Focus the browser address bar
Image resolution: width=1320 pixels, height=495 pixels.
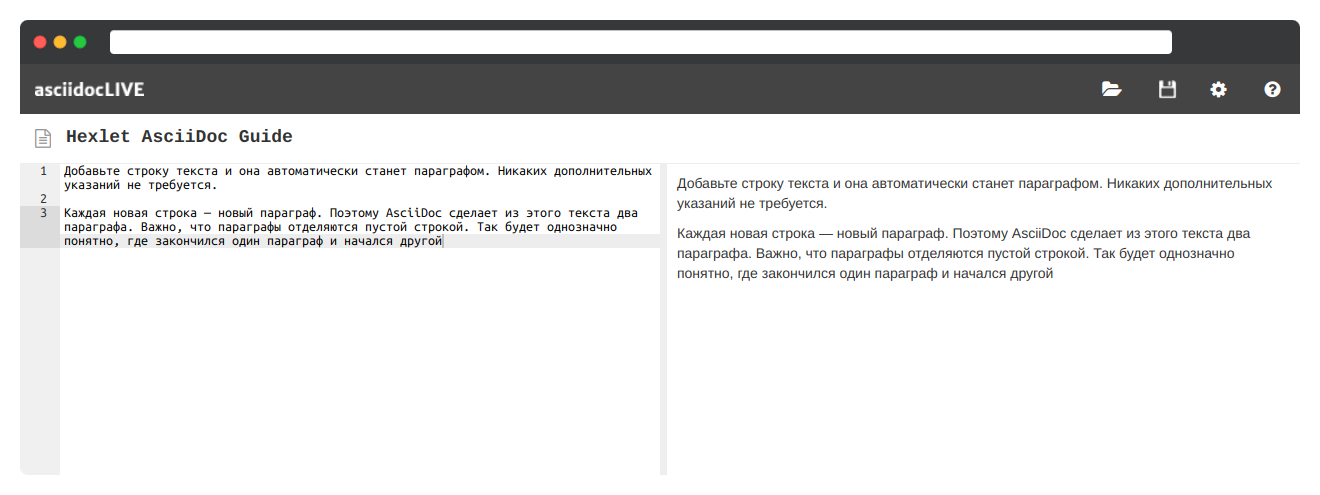[640, 42]
